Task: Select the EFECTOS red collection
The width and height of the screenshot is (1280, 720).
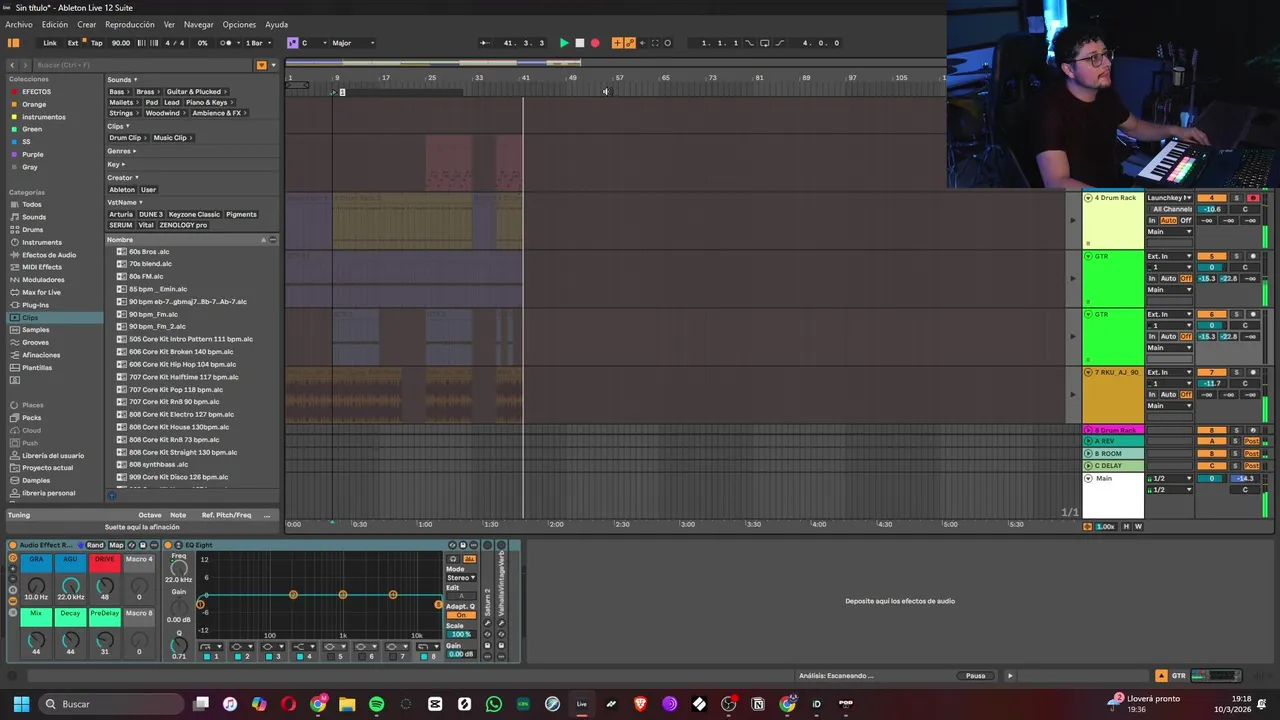Action: pyautogui.click(x=36, y=92)
